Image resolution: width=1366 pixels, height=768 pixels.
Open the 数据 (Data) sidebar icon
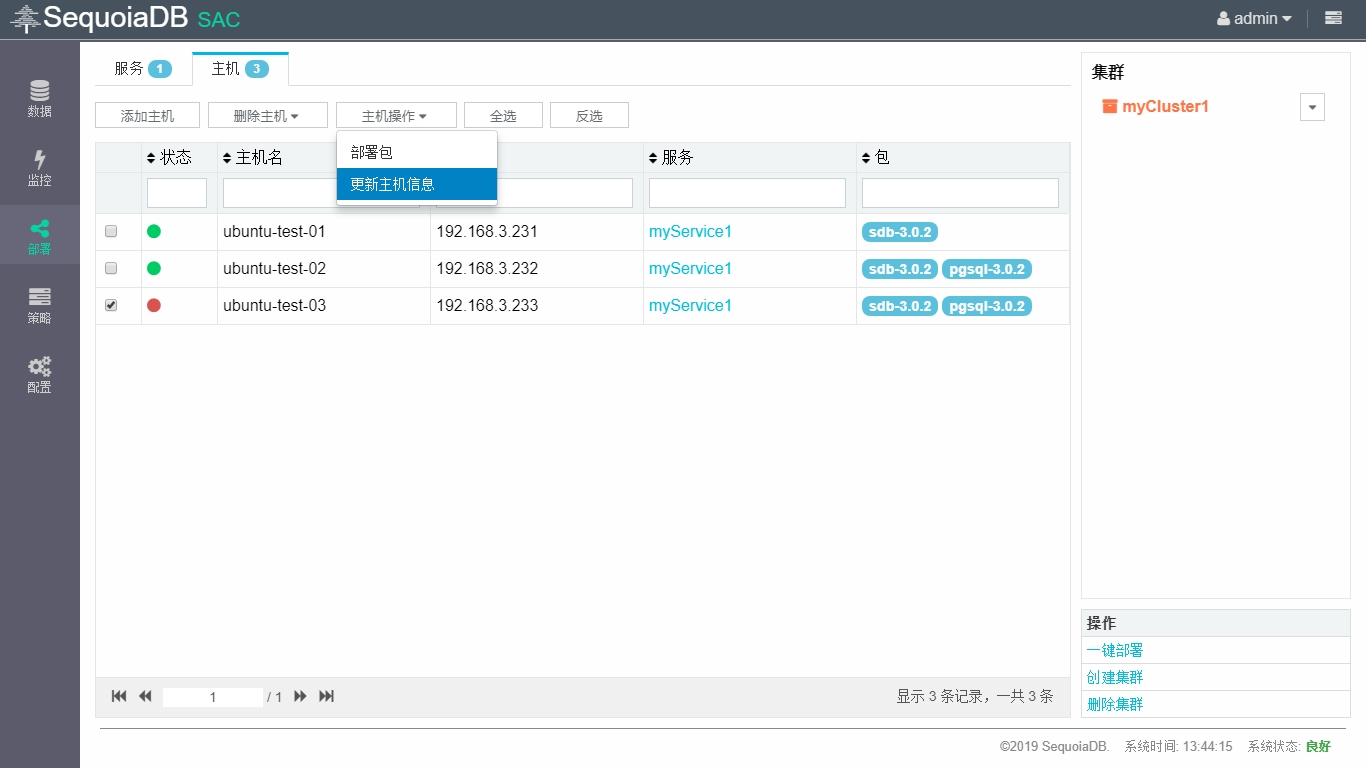(x=39, y=98)
